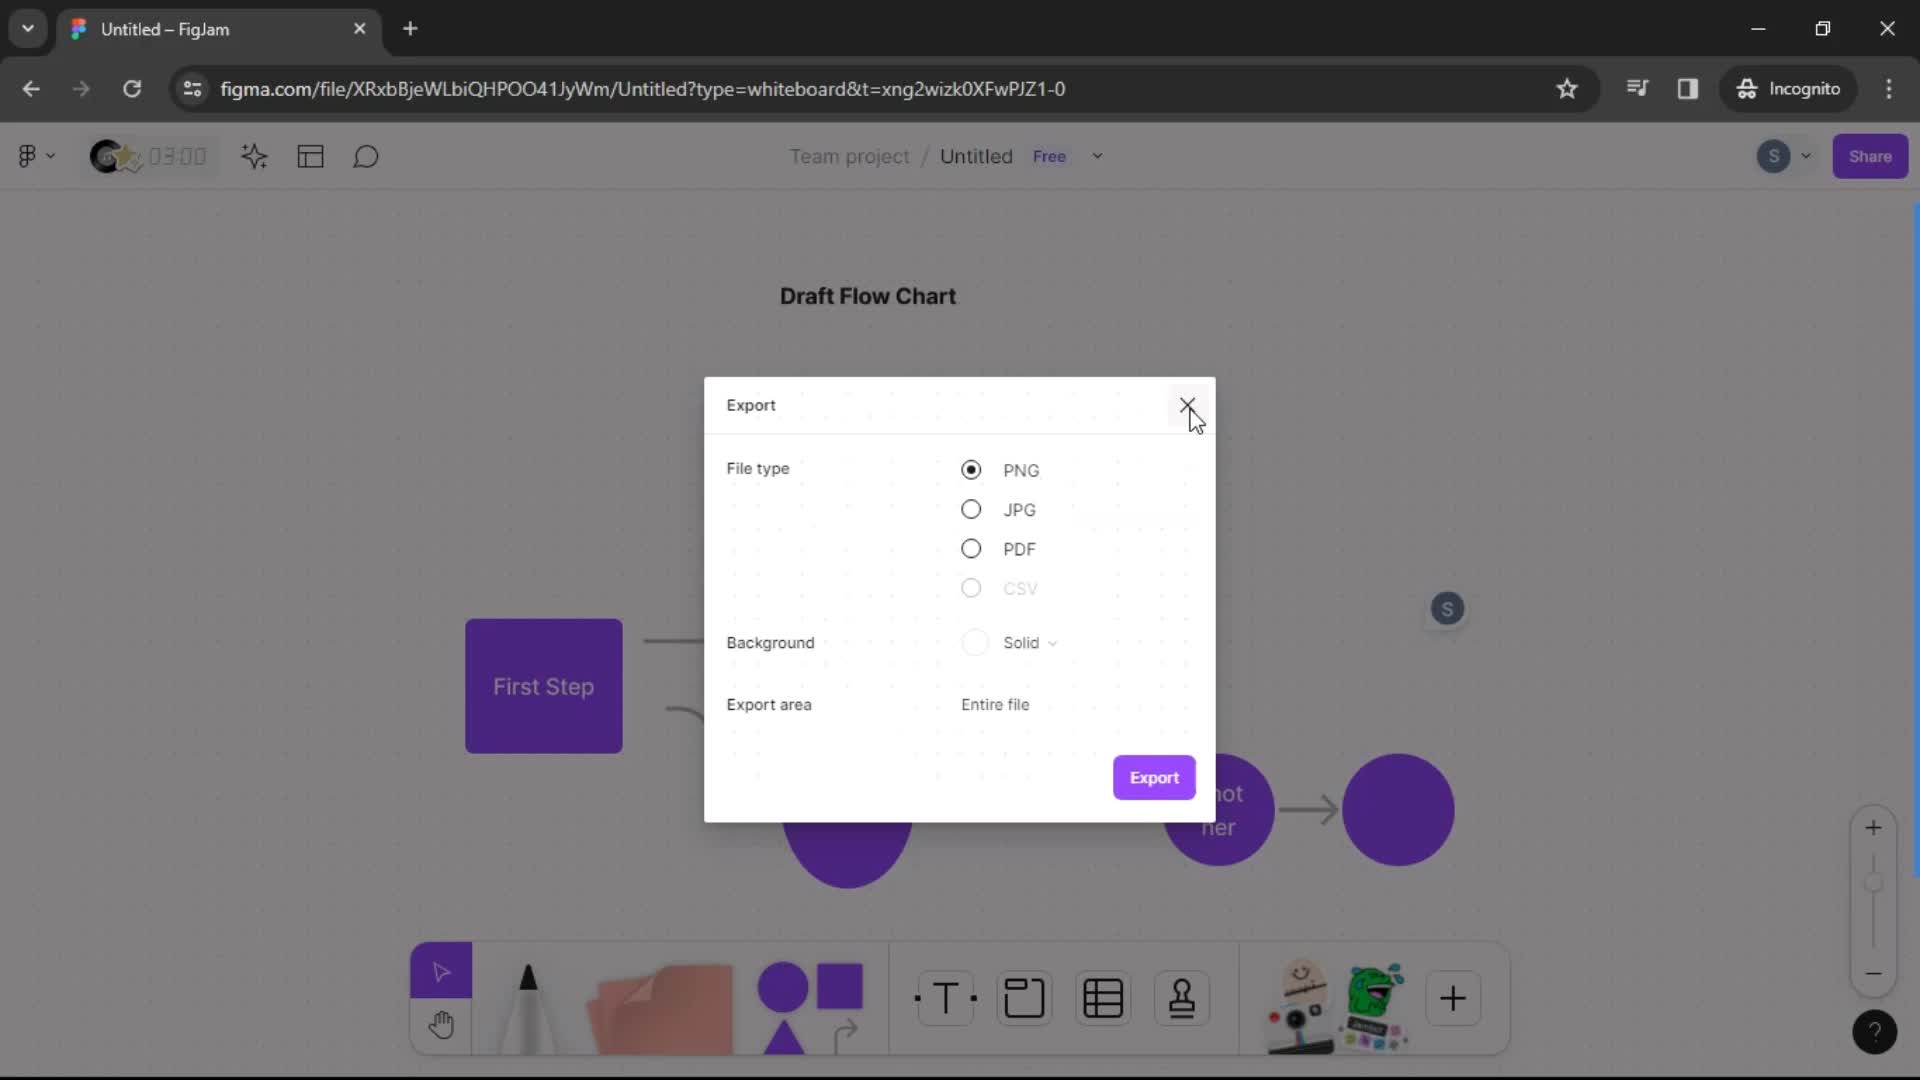Select JPG file type option
Image resolution: width=1920 pixels, height=1080 pixels.
[x=972, y=509]
